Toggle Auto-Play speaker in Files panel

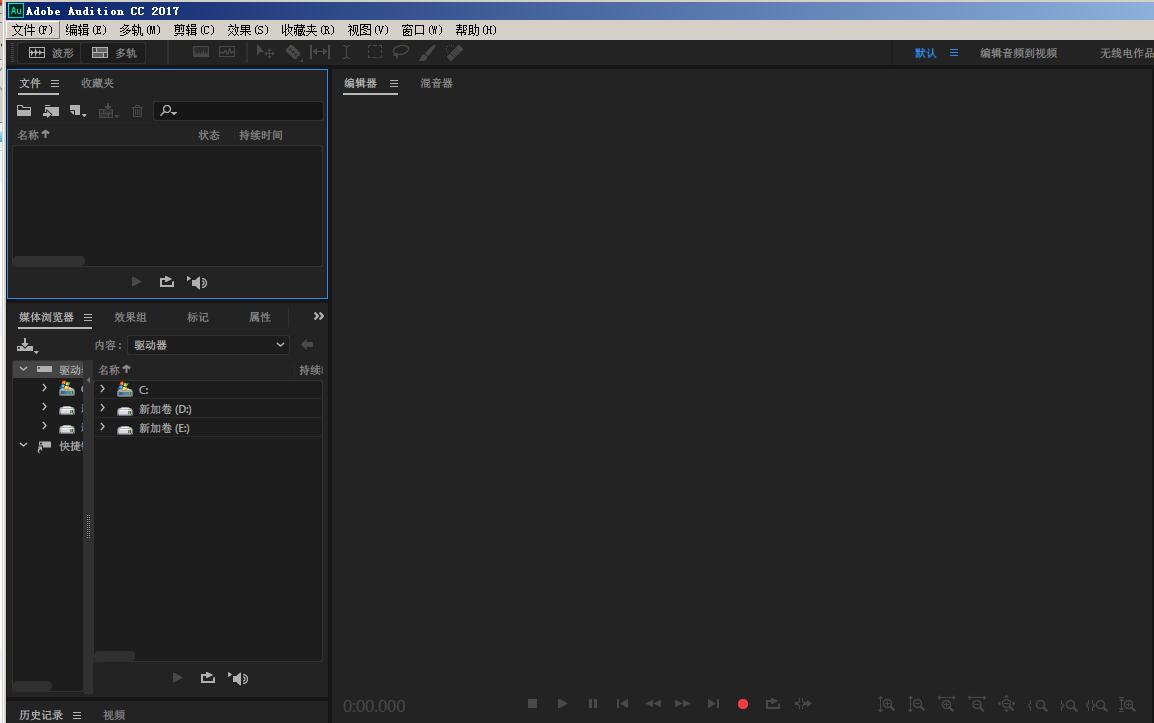point(197,282)
